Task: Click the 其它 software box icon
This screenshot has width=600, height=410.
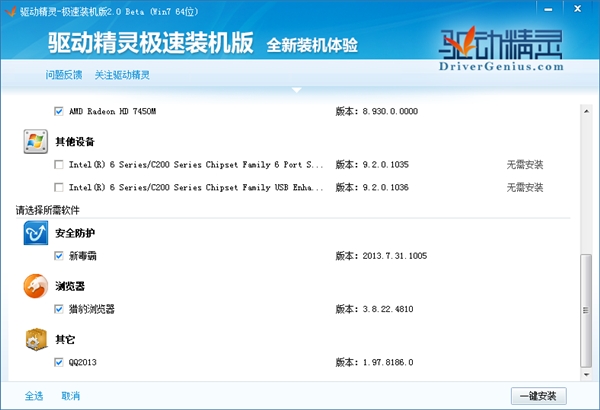Action: pos(36,339)
